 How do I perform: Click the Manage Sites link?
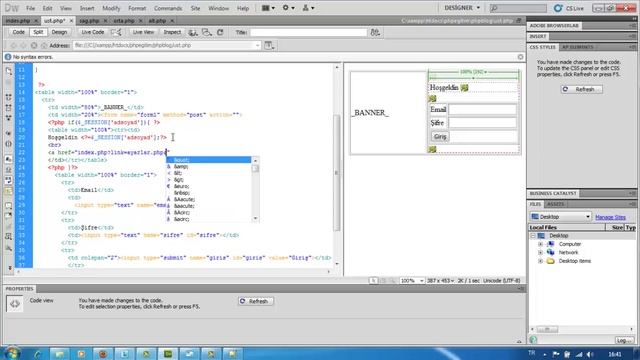tap(610, 217)
